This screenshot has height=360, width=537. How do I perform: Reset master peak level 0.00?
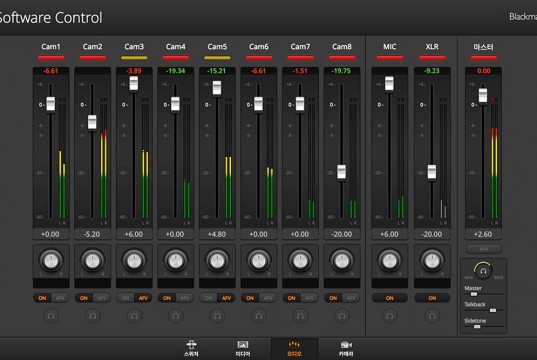[483, 71]
